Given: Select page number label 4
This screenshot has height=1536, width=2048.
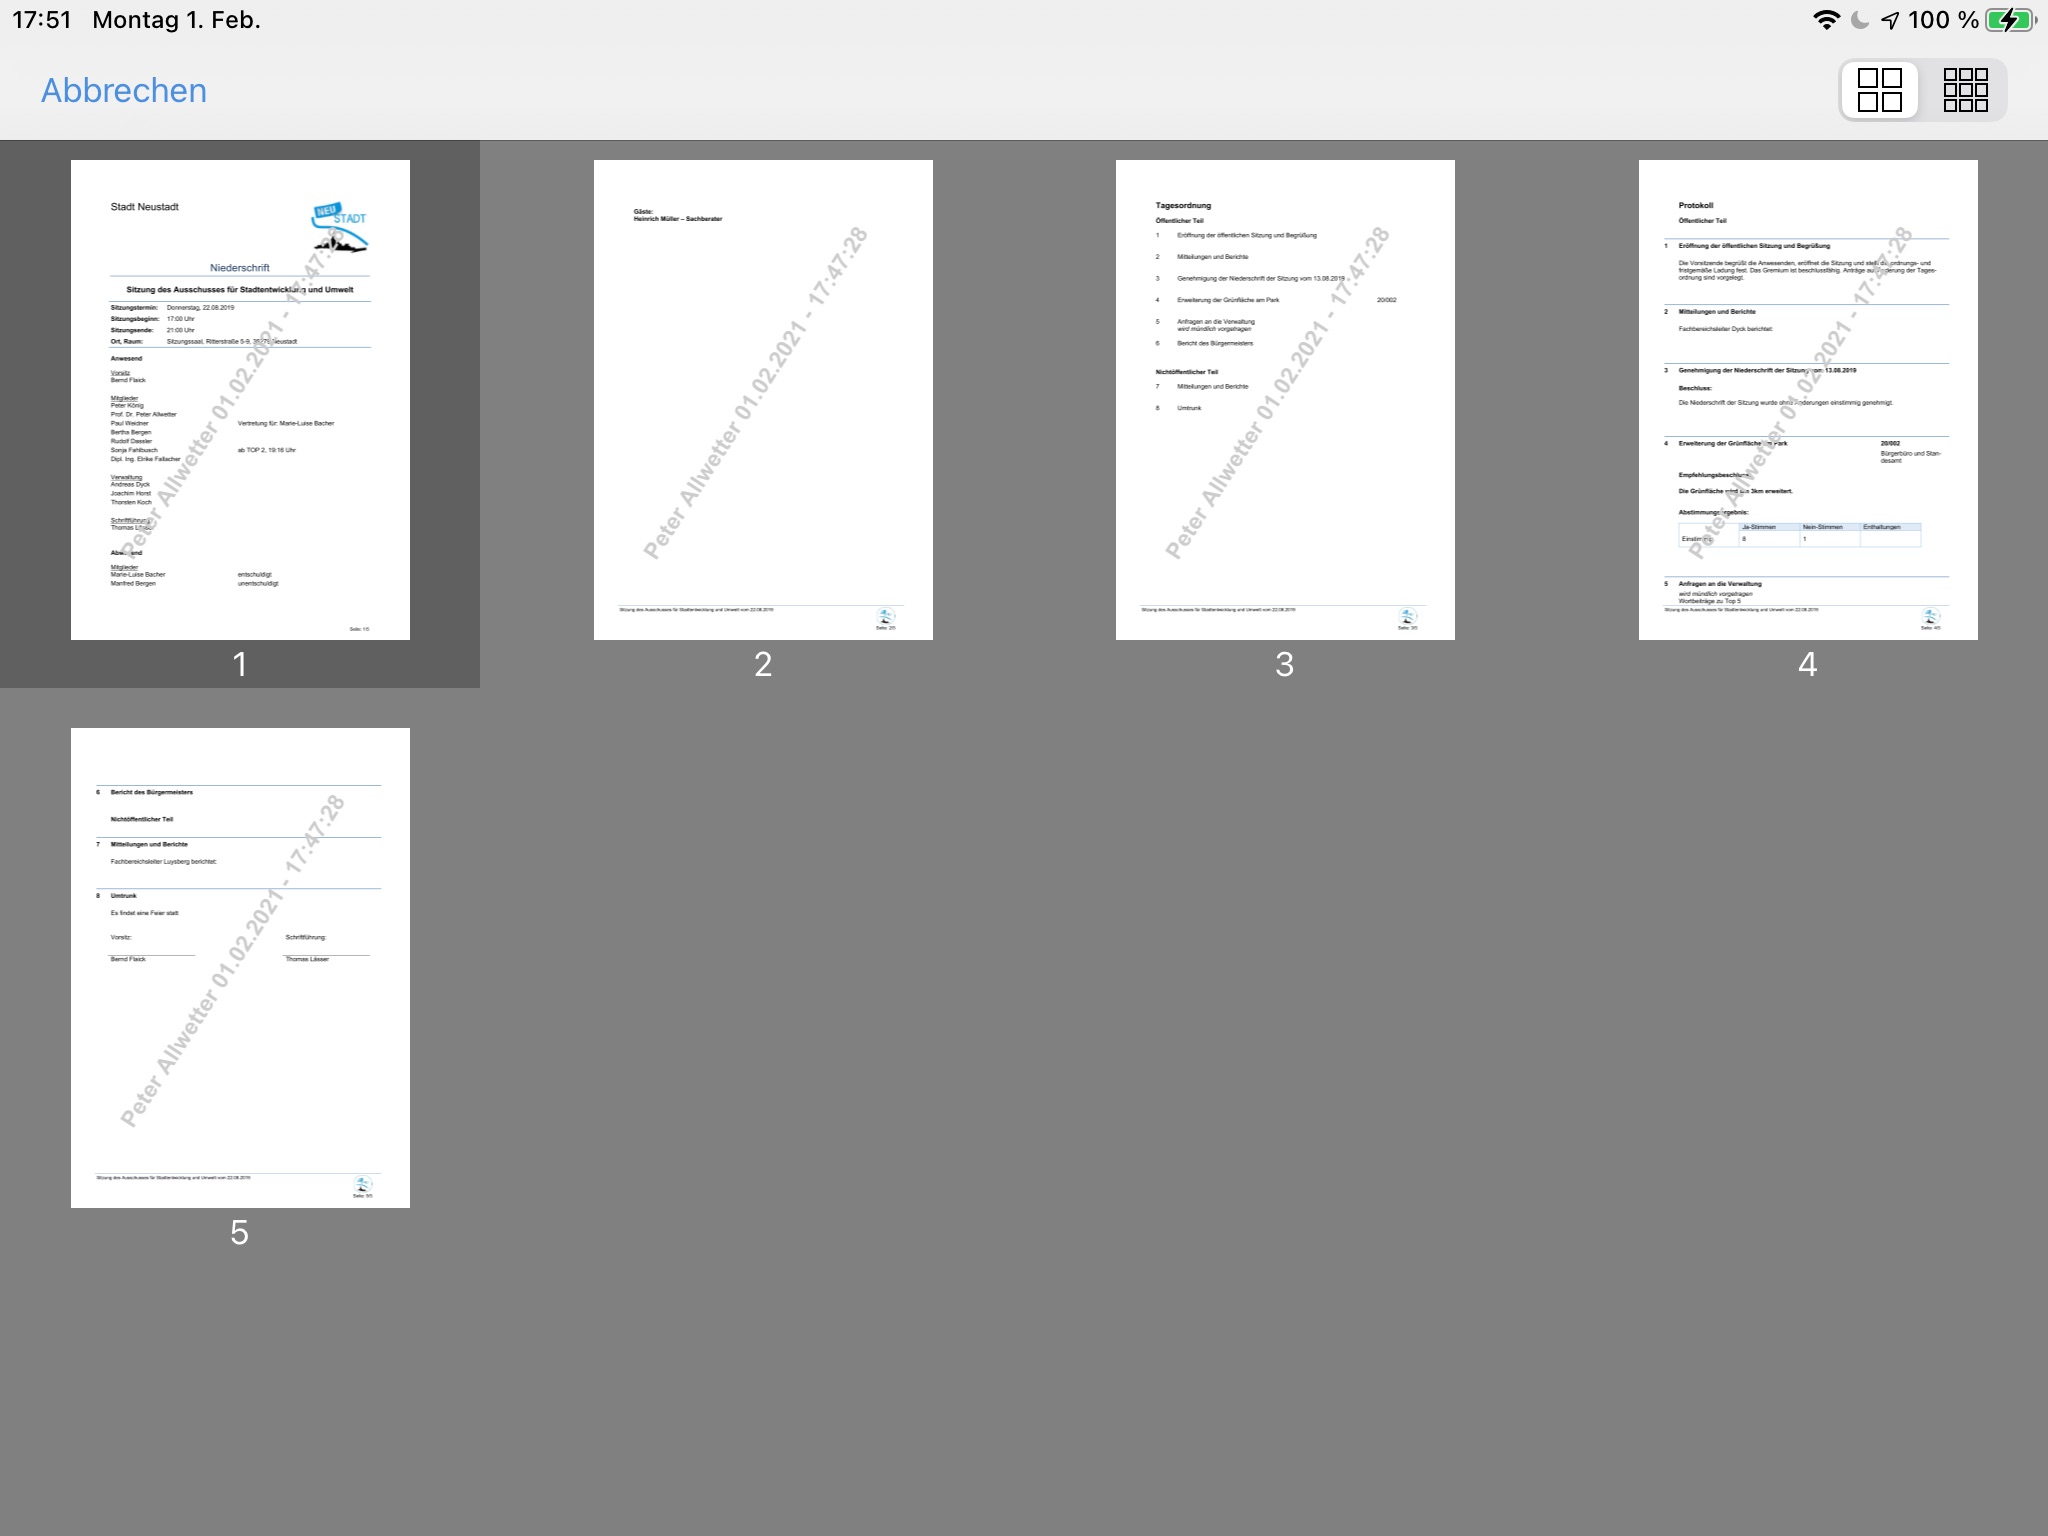Looking at the screenshot, I should (1808, 664).
